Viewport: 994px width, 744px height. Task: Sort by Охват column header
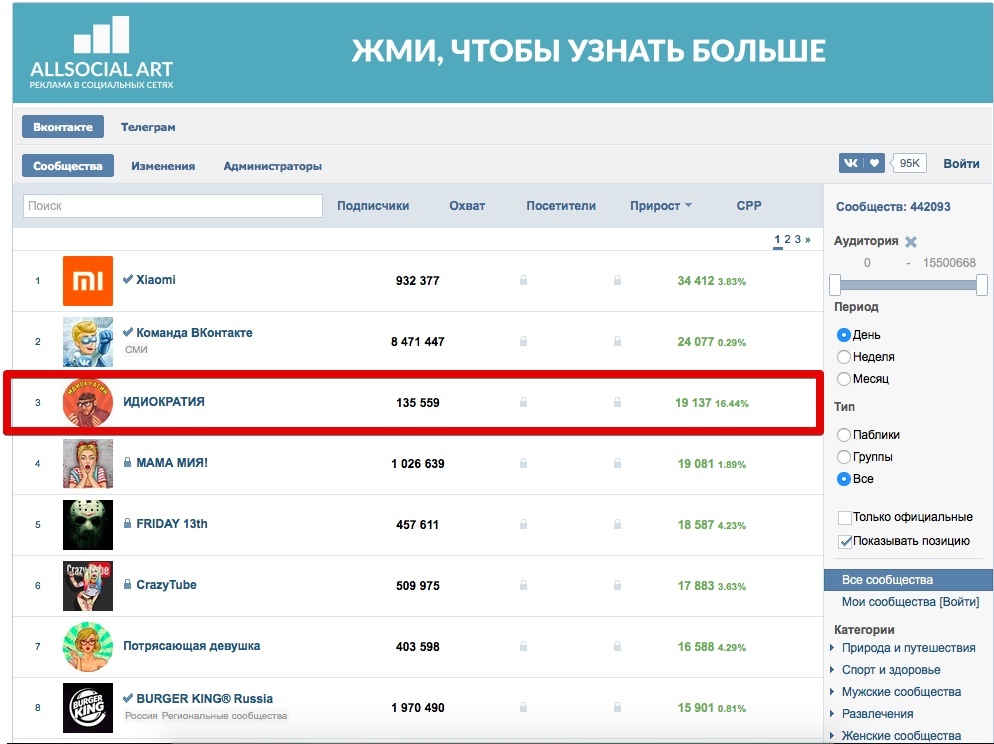[x=467, y=206]
